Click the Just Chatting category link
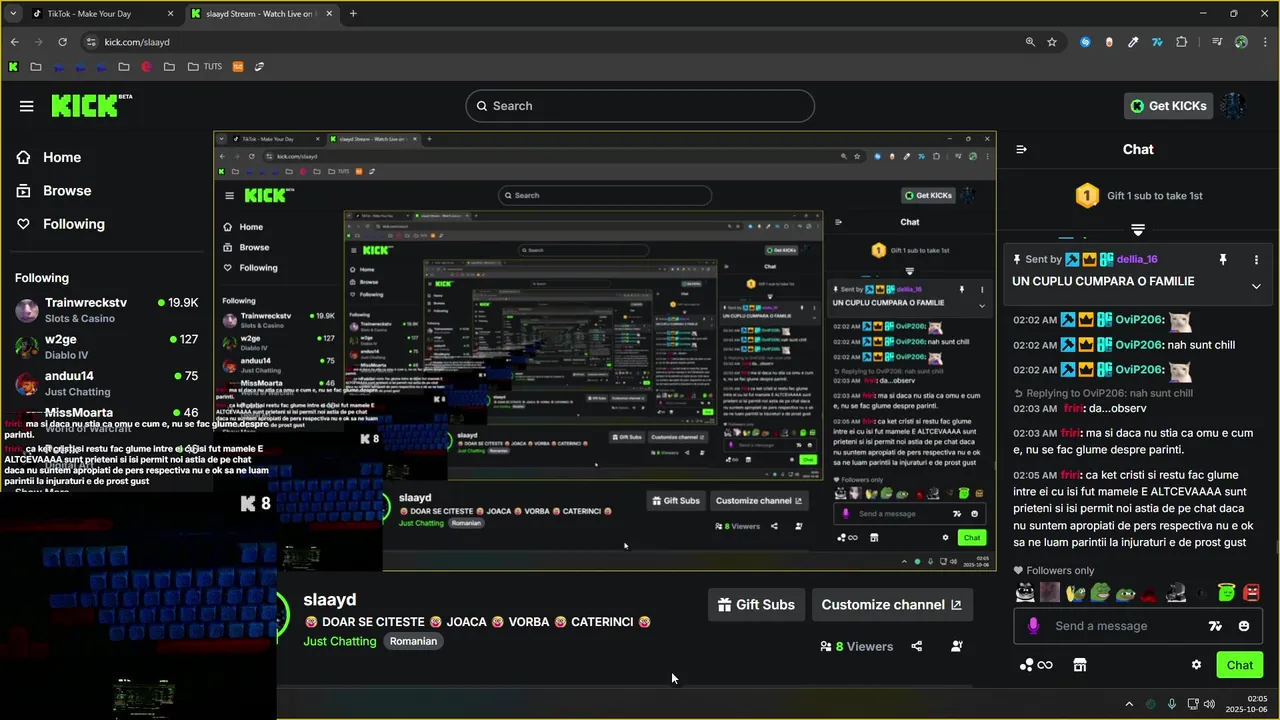Screen dimensions: 1280x720 pos(340,641)
